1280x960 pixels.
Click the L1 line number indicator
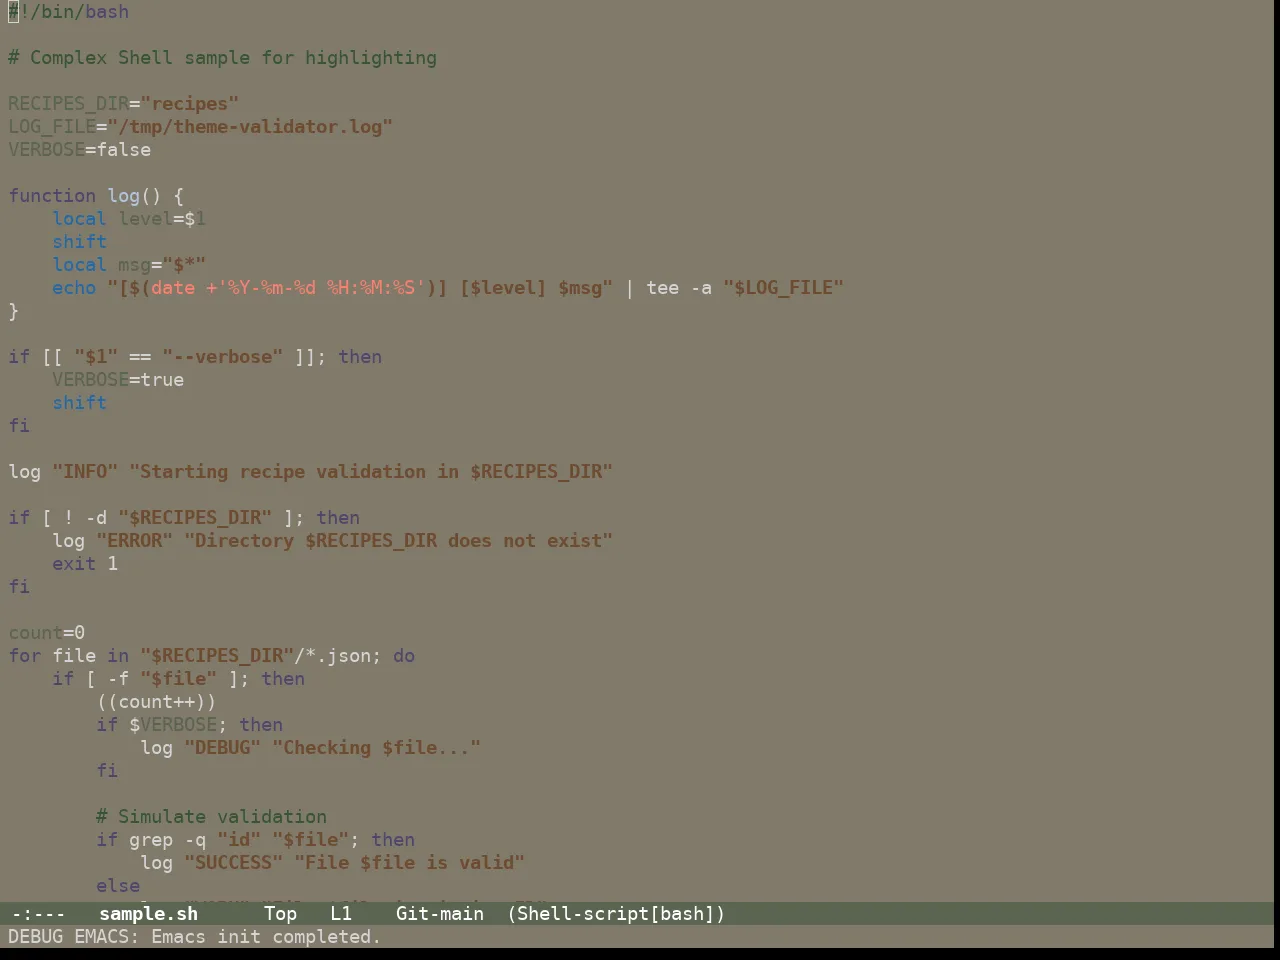[341, 914]
